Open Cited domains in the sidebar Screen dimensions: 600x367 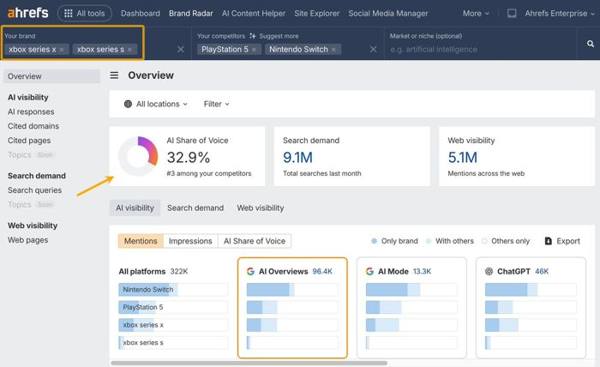coord(33,126)
